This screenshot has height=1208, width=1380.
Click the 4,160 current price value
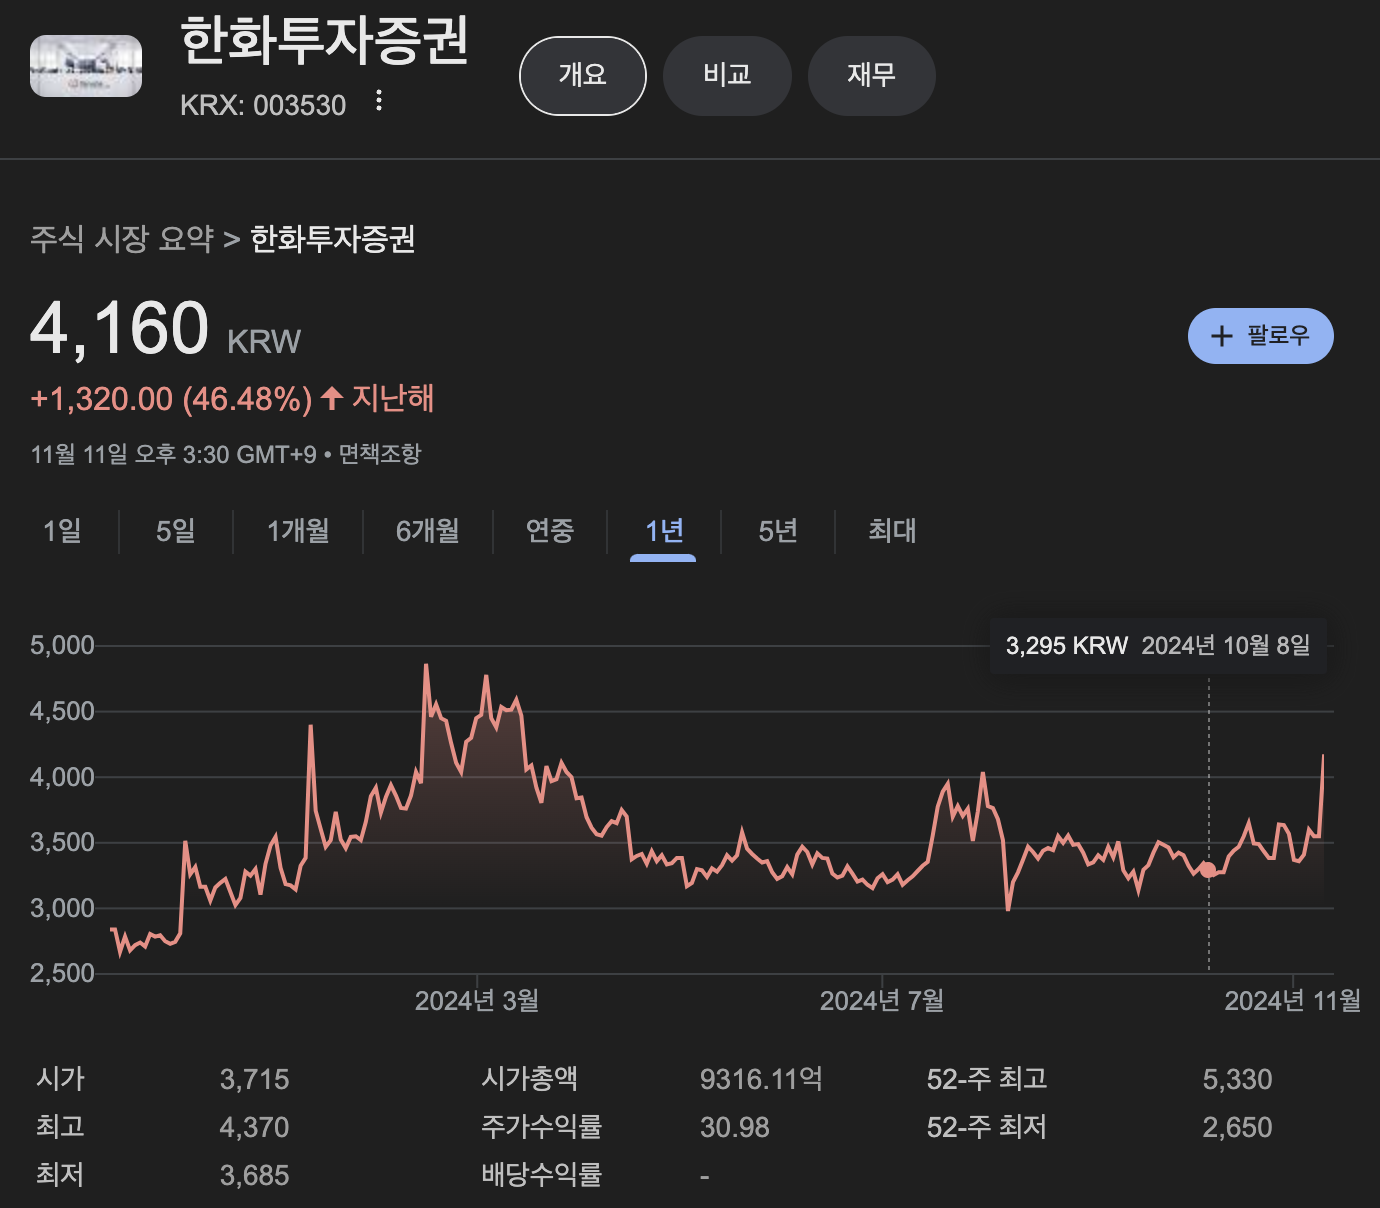point(120,329)
